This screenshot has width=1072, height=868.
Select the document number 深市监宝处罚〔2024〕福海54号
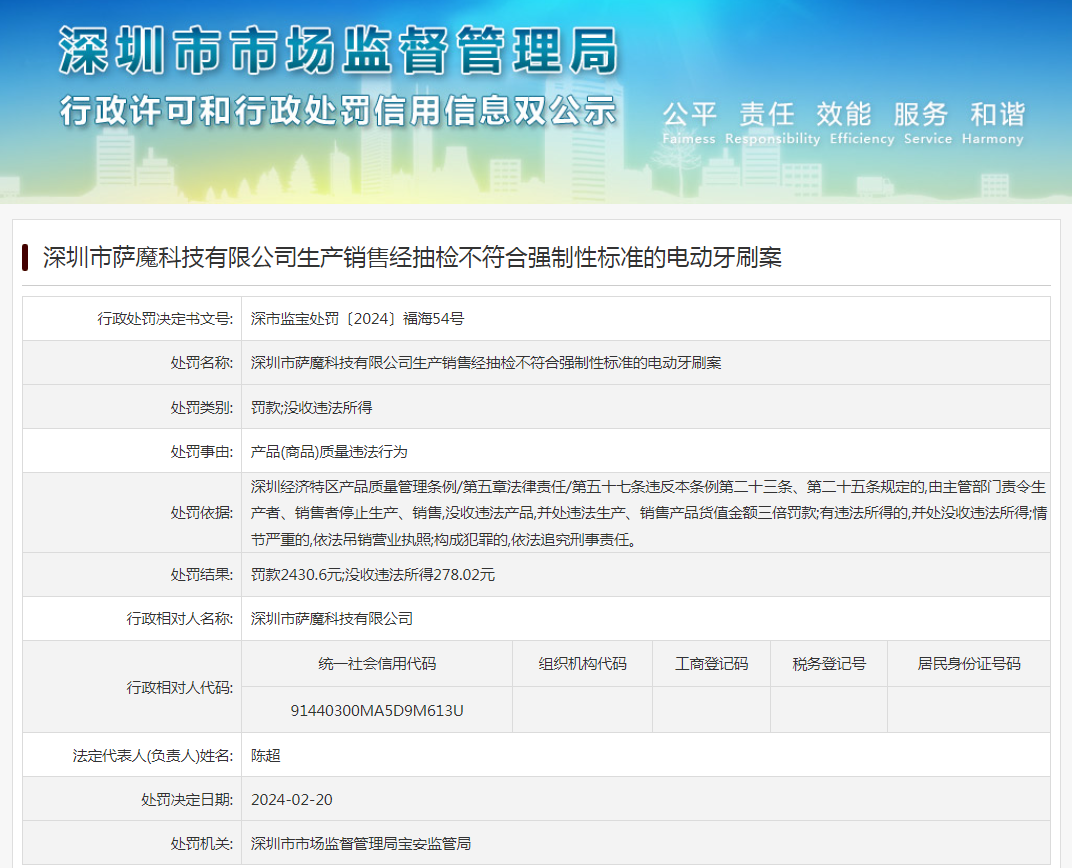[358, 318]
